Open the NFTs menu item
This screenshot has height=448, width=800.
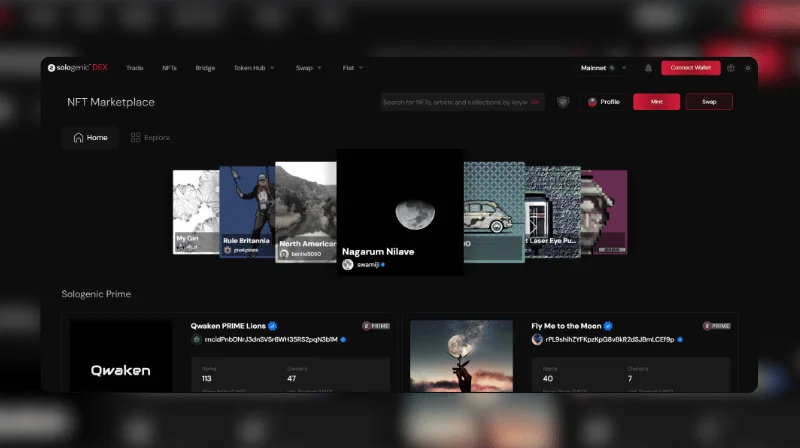click(169, 68)
